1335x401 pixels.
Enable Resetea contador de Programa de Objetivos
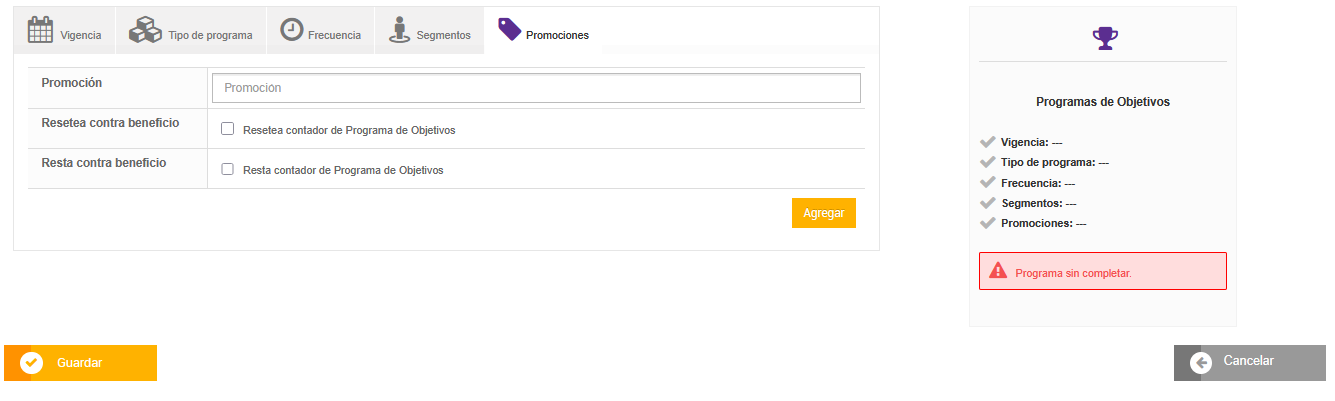pyautogui.click(x=227, y=129)
